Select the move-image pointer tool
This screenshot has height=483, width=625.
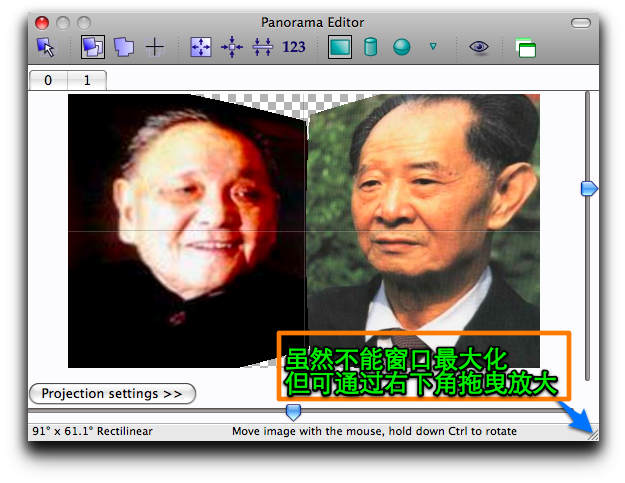click(46, 47)
